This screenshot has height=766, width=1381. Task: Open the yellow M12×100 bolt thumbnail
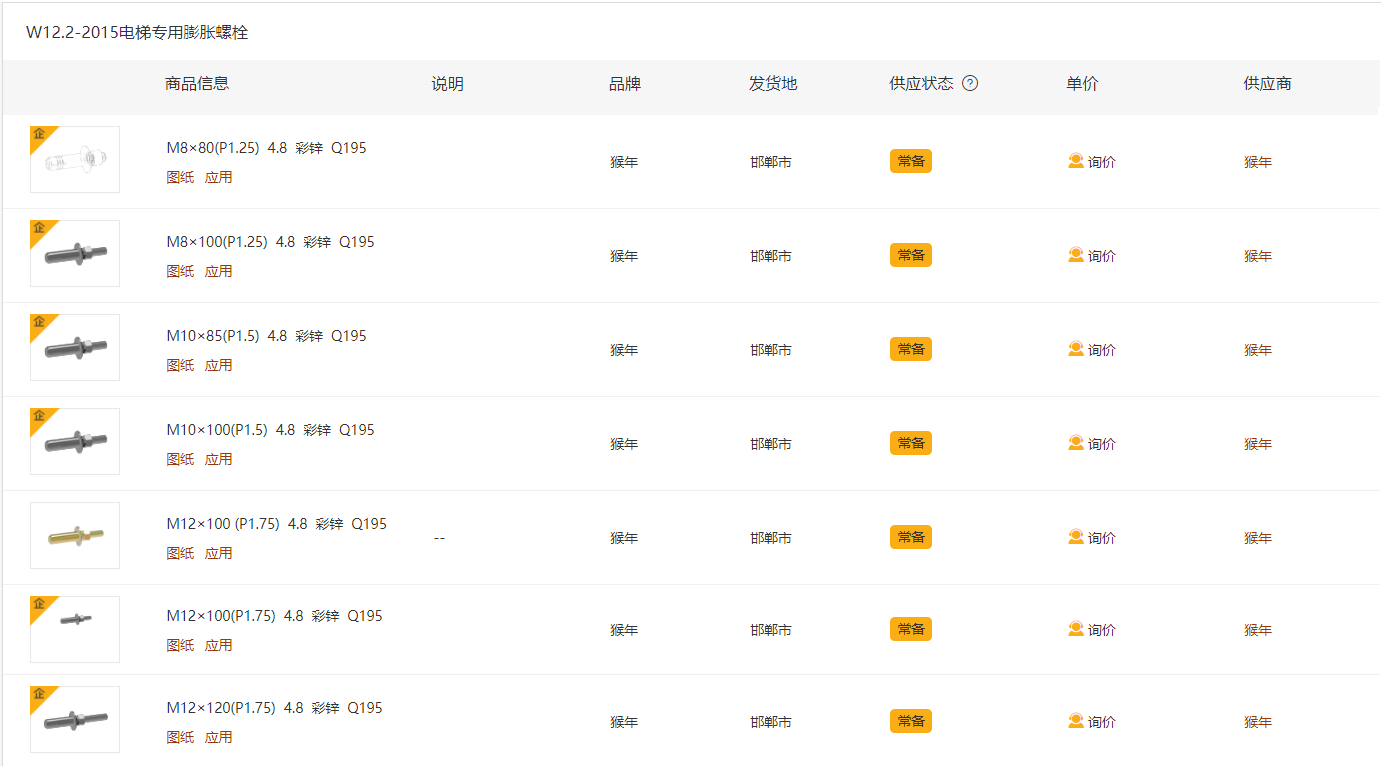75,536
